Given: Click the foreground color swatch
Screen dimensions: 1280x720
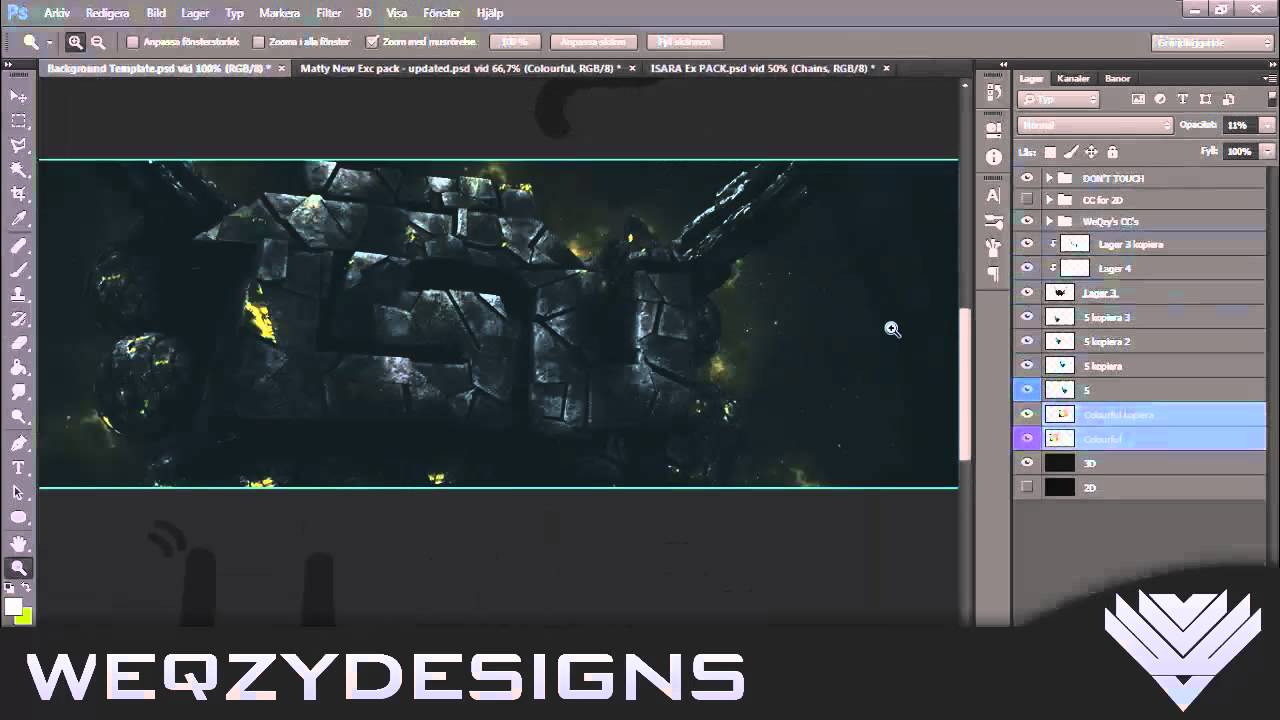Looking at the screenshot, I should click(x=13, y=606).
